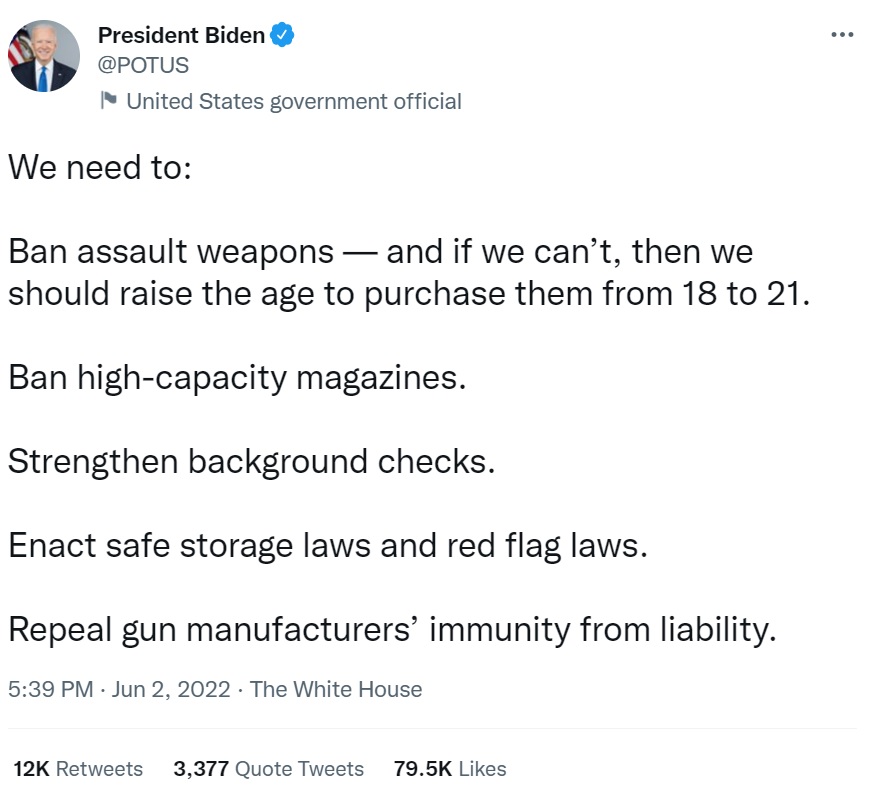Screen dimensions: 871x797
Task: Click the 'Ban high-capacity magazines' line
Action: [x=237, y=377]
